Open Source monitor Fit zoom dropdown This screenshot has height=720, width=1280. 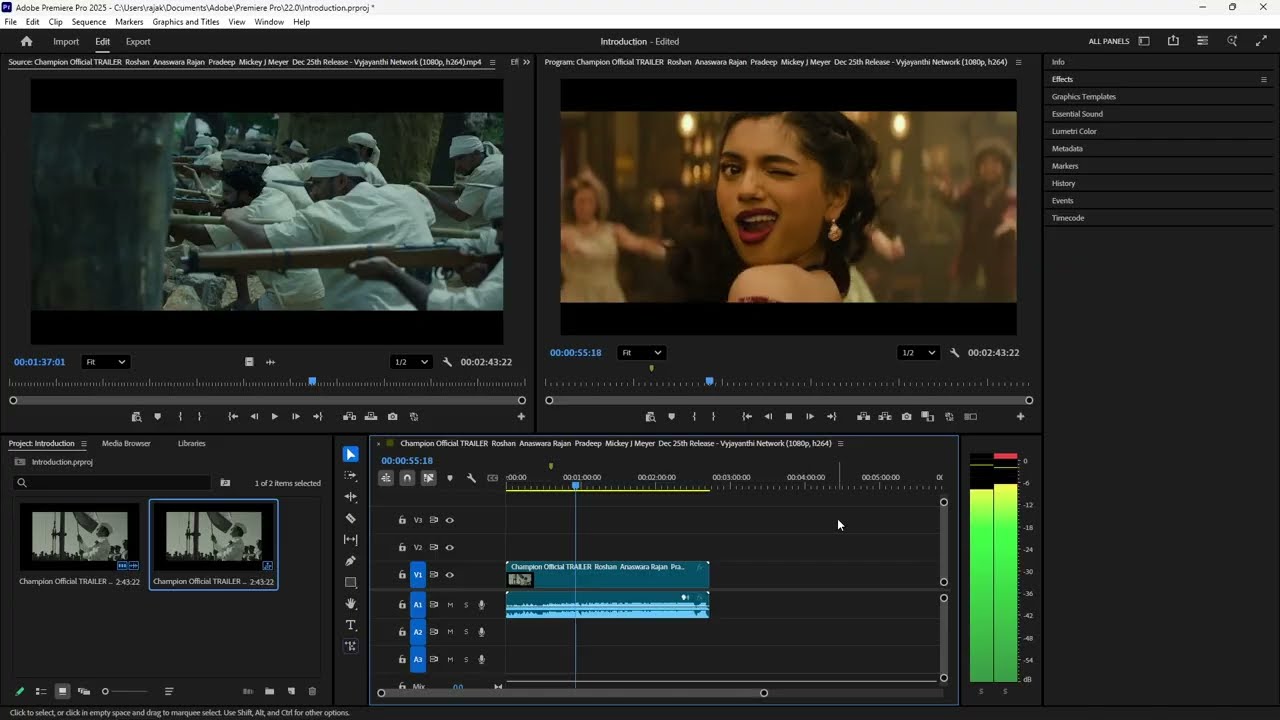tap(105, 362)
